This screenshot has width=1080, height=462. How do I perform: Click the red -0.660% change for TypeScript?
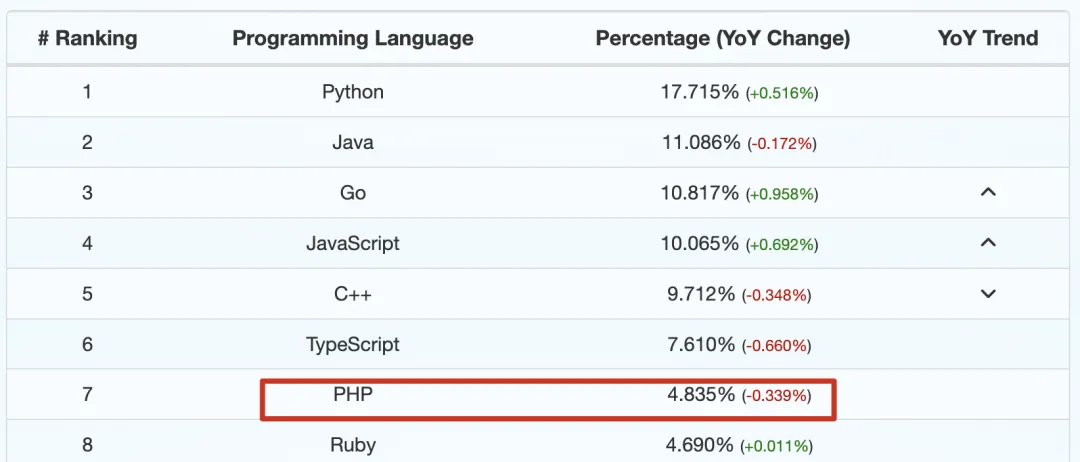click(x=776, y=346)
